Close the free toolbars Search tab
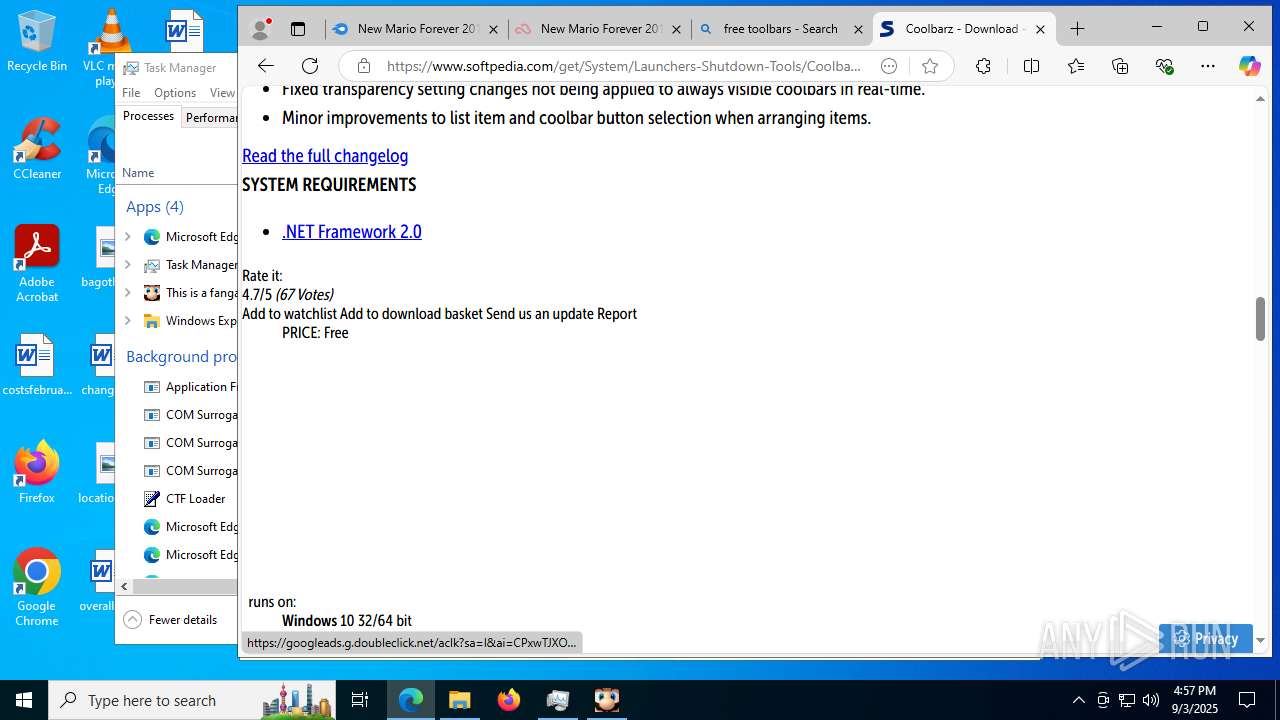The image size is (1280, 720). (858, 30)
